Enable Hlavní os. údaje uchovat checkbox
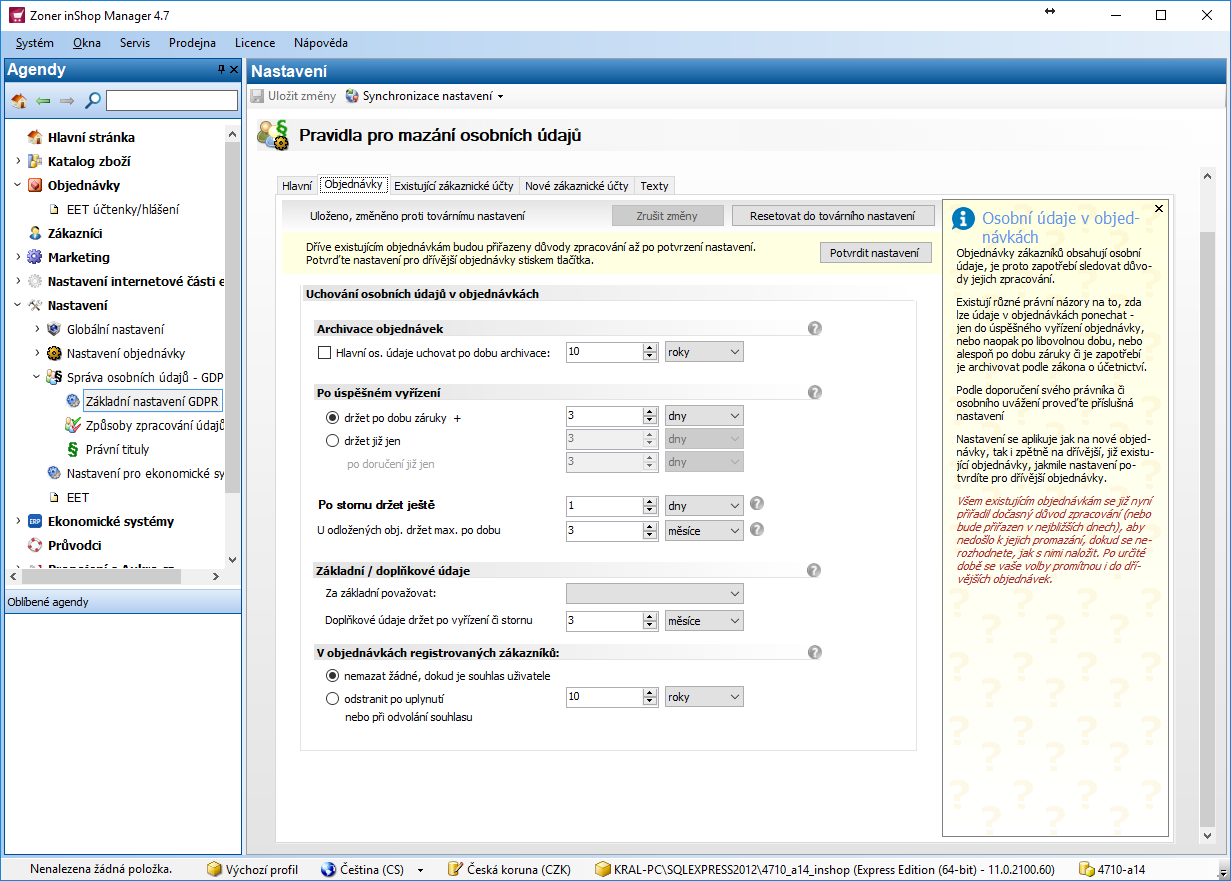Screen dimensions: 1231x881 [x=324, y=352]
